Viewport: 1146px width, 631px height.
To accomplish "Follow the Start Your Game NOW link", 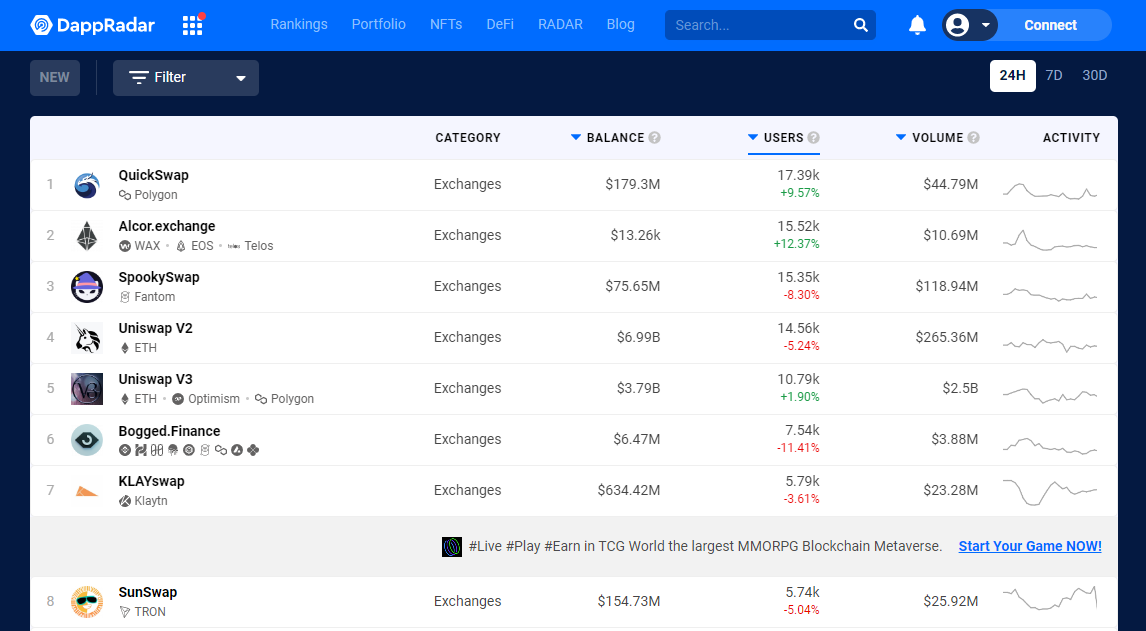I will click(x=1030, y=546).
